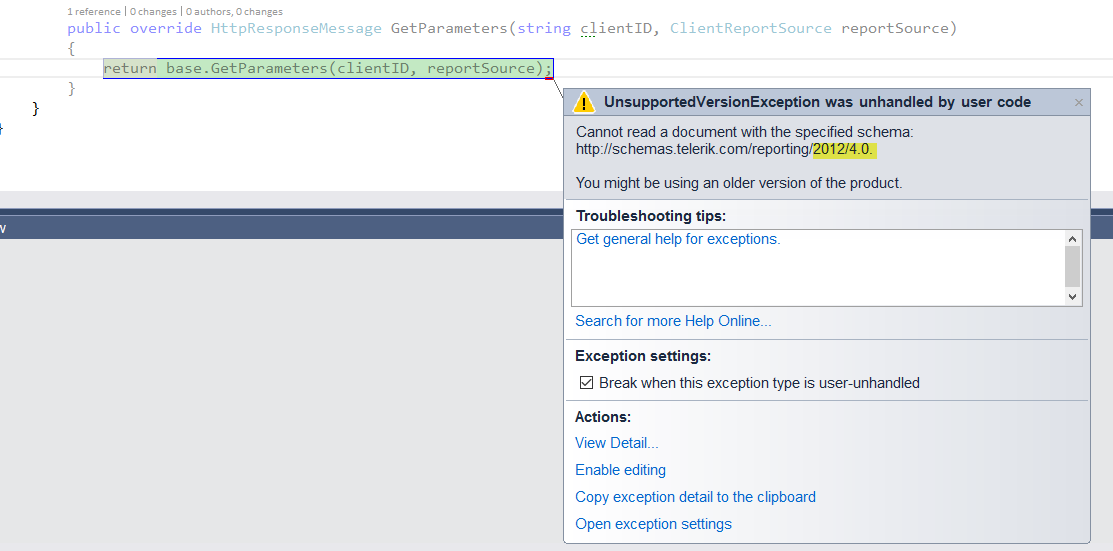Click the Troubleshooting tips scrollbar thumb

(1073, 267)
